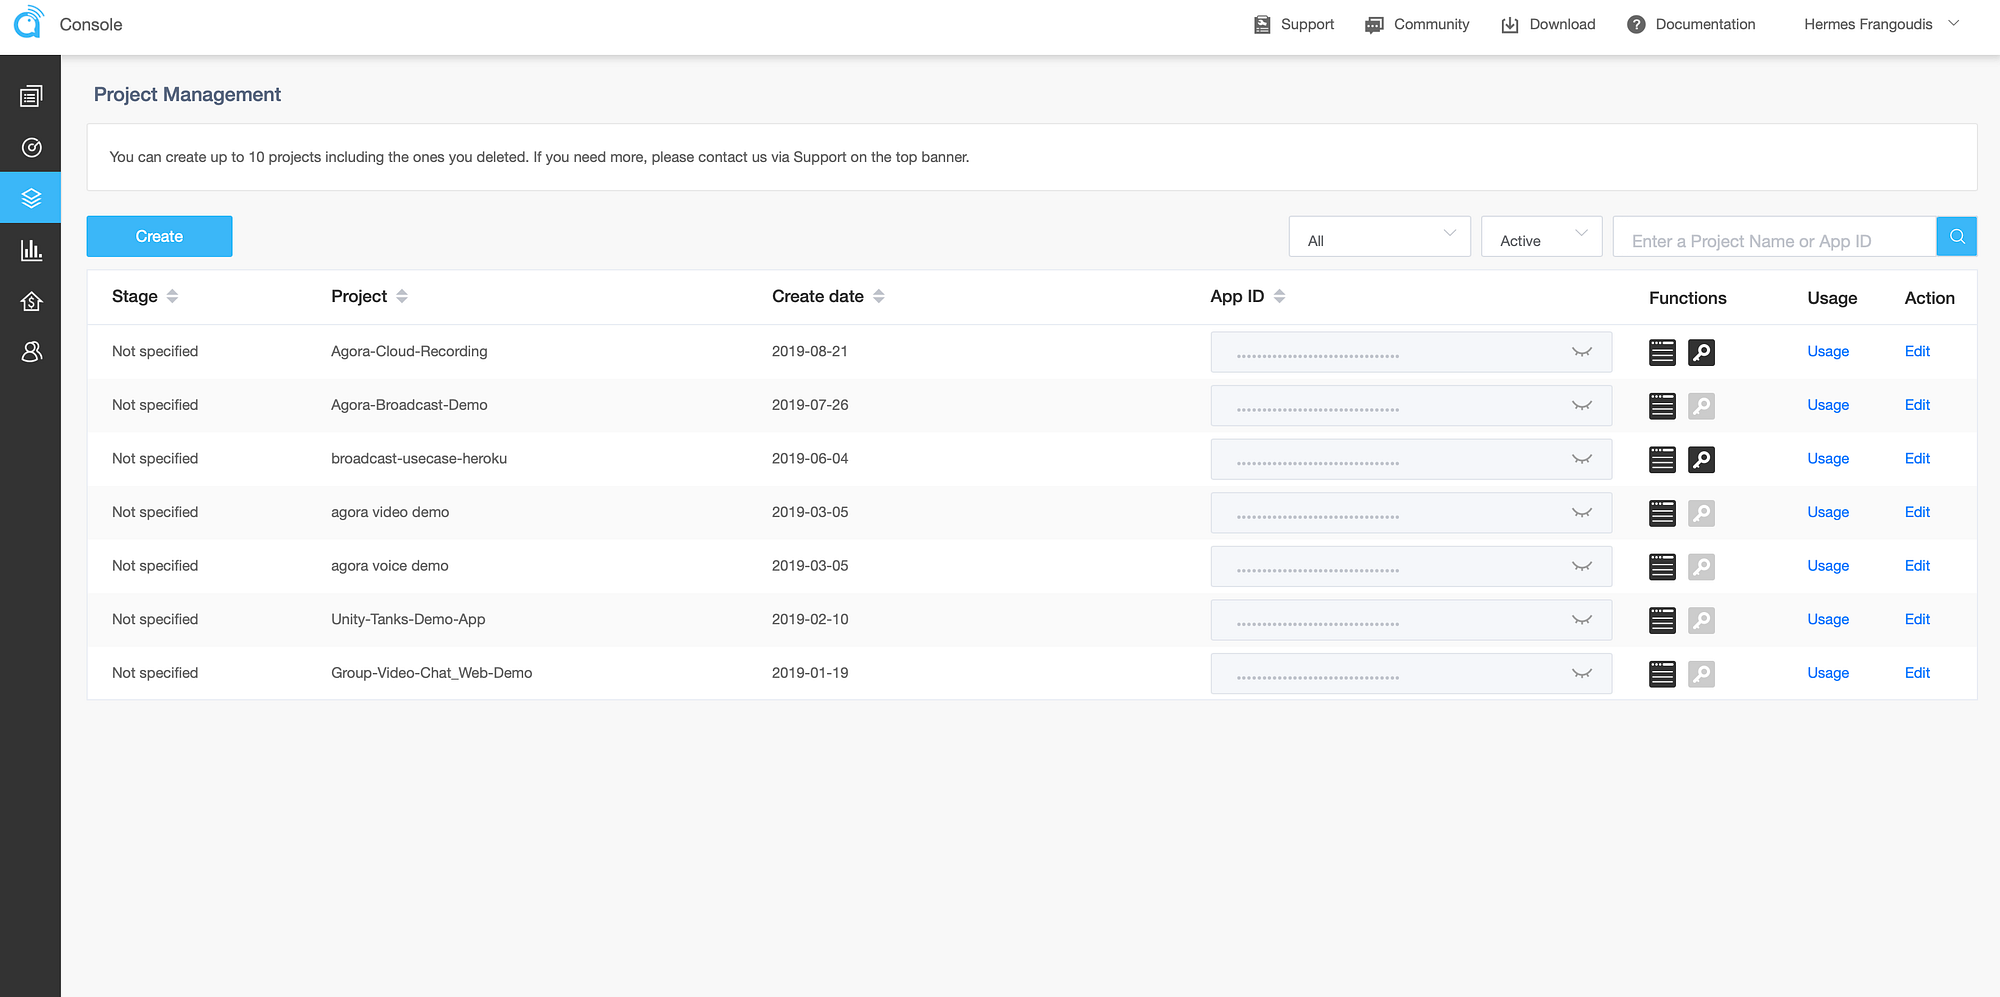Viewport: 2000px width, 997px height.
Task: Edit the Group-Video-Chat_Web-Demo project
Action: (1917, 673)
